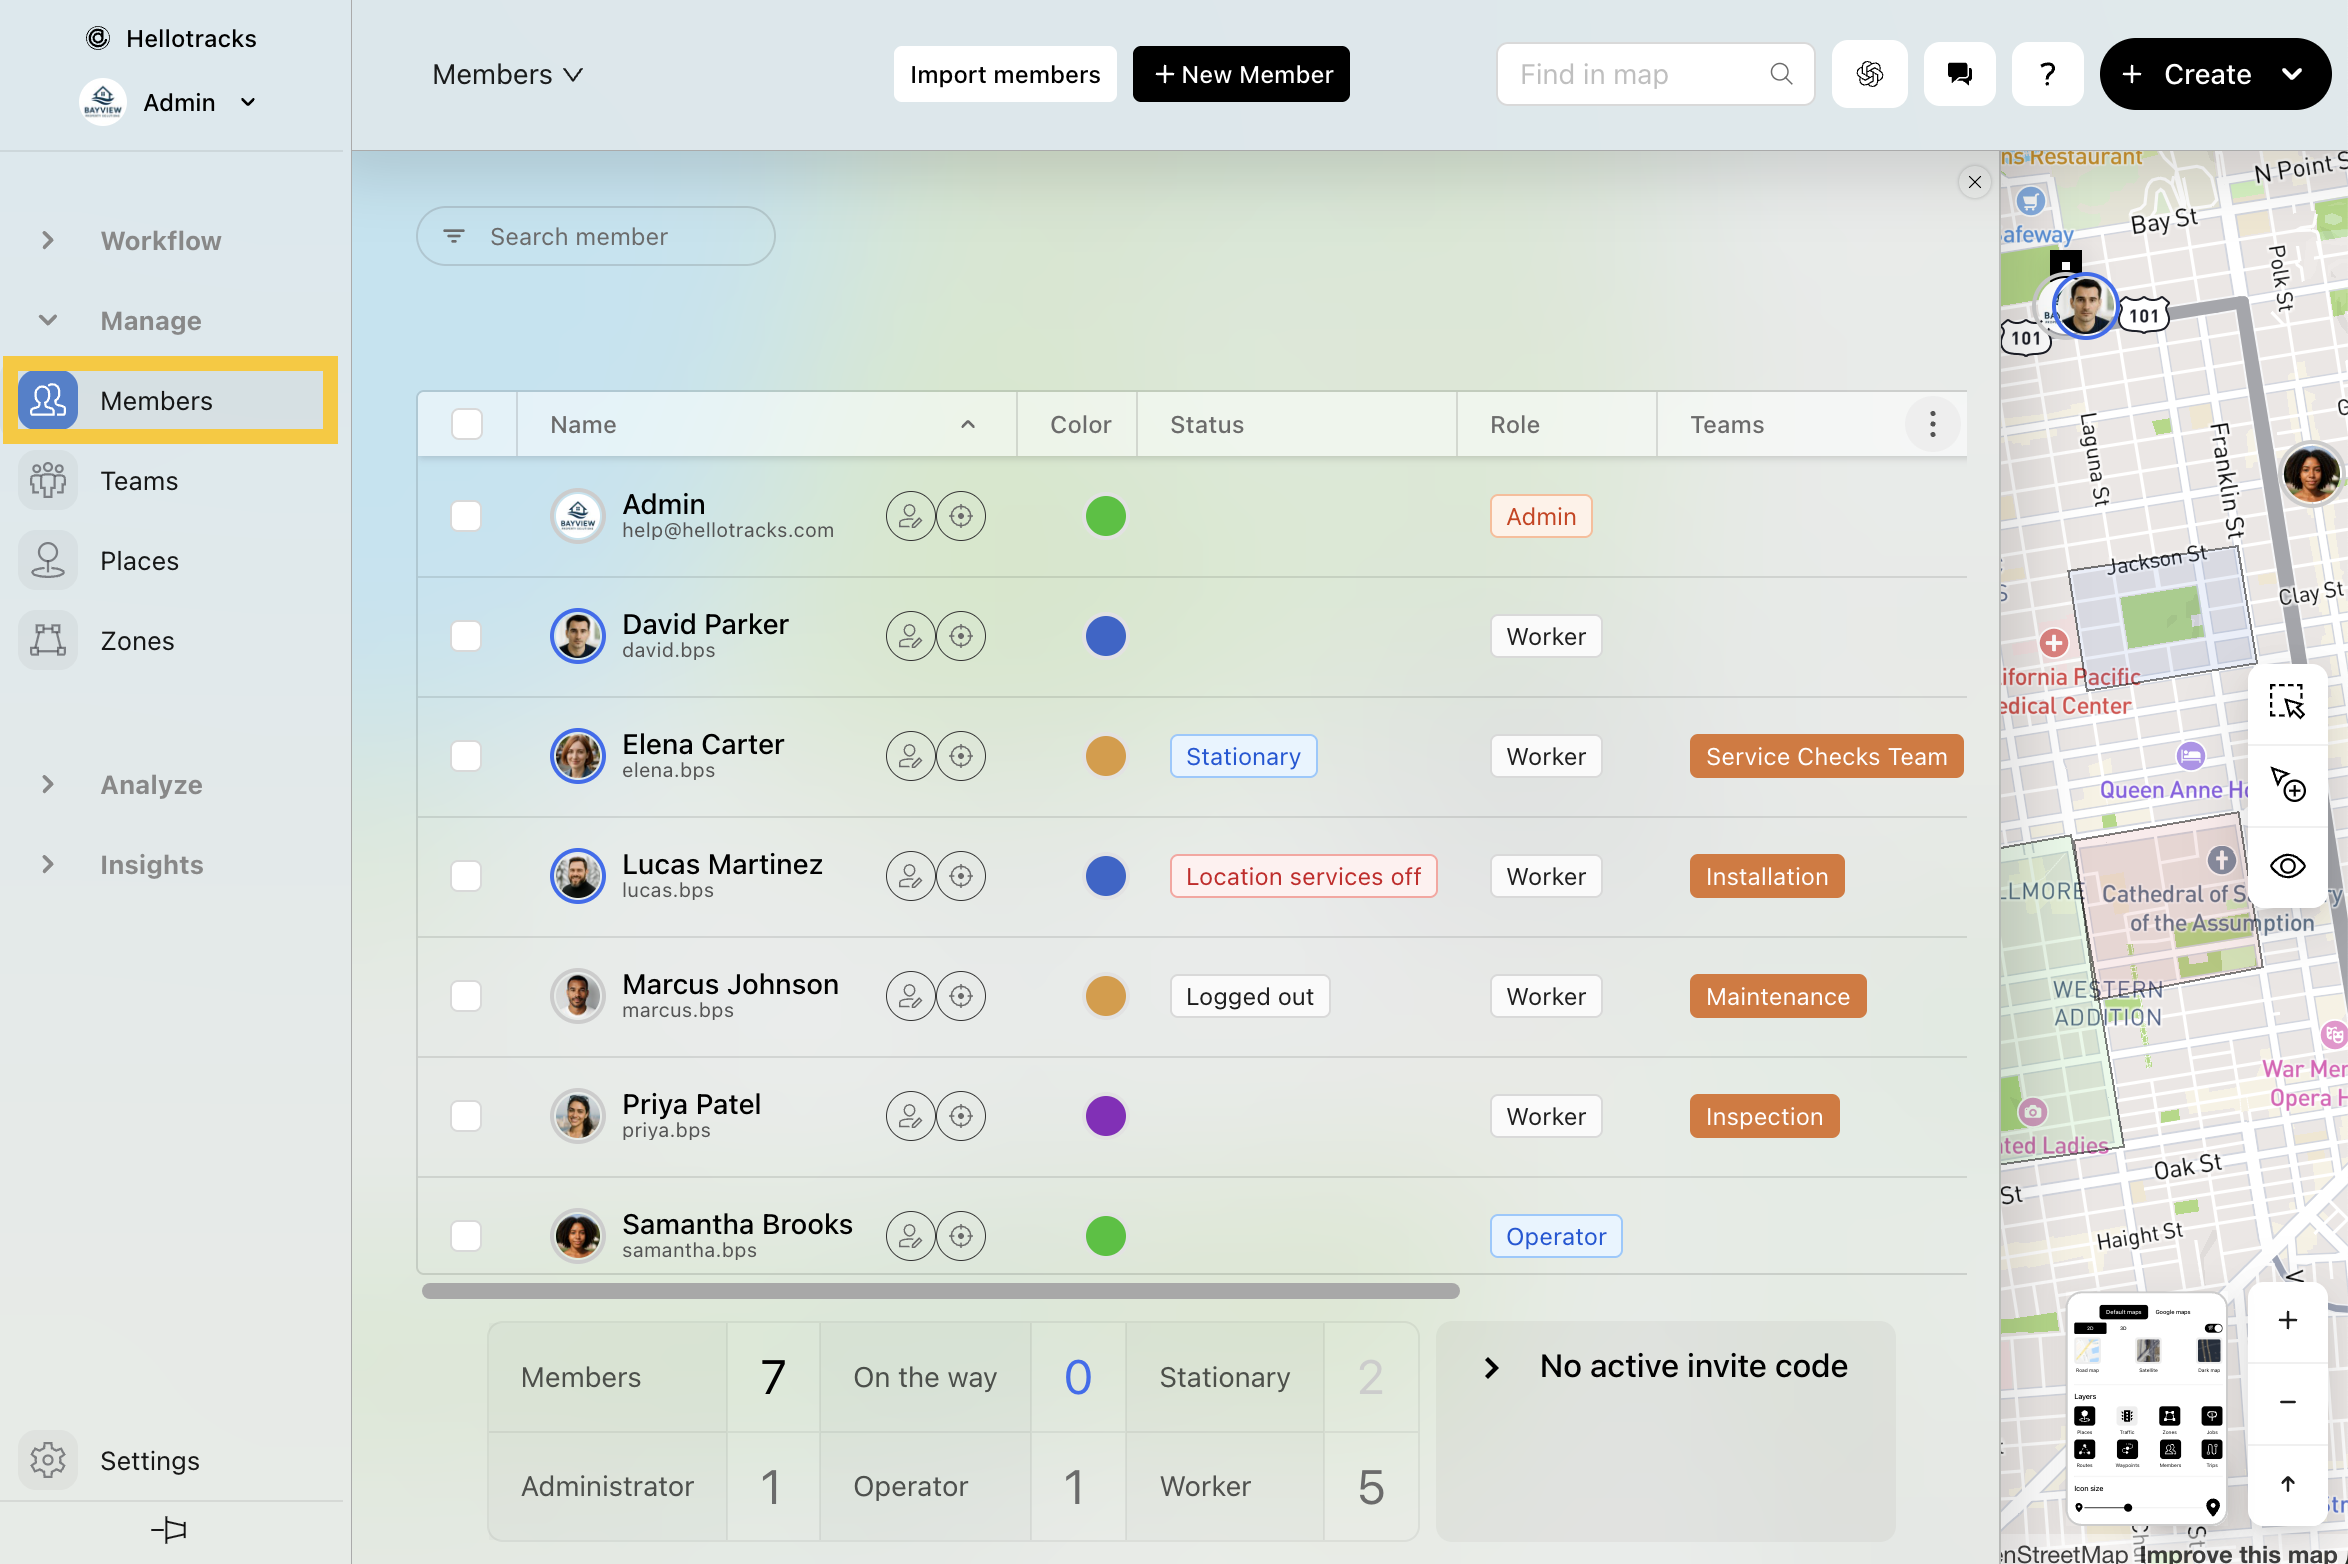The image size is (2348, 1564).
Task: Click the add waypoint cursor-plus map tool
Action: 2287,784
